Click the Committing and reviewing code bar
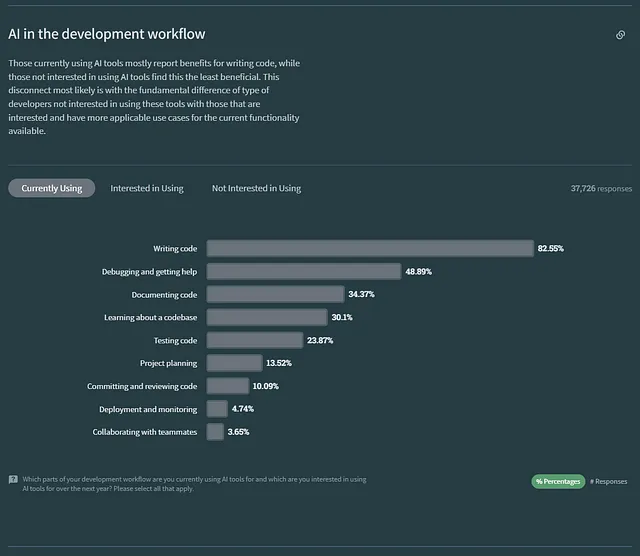This screenshot has width=640, height=556. [227, 386]
